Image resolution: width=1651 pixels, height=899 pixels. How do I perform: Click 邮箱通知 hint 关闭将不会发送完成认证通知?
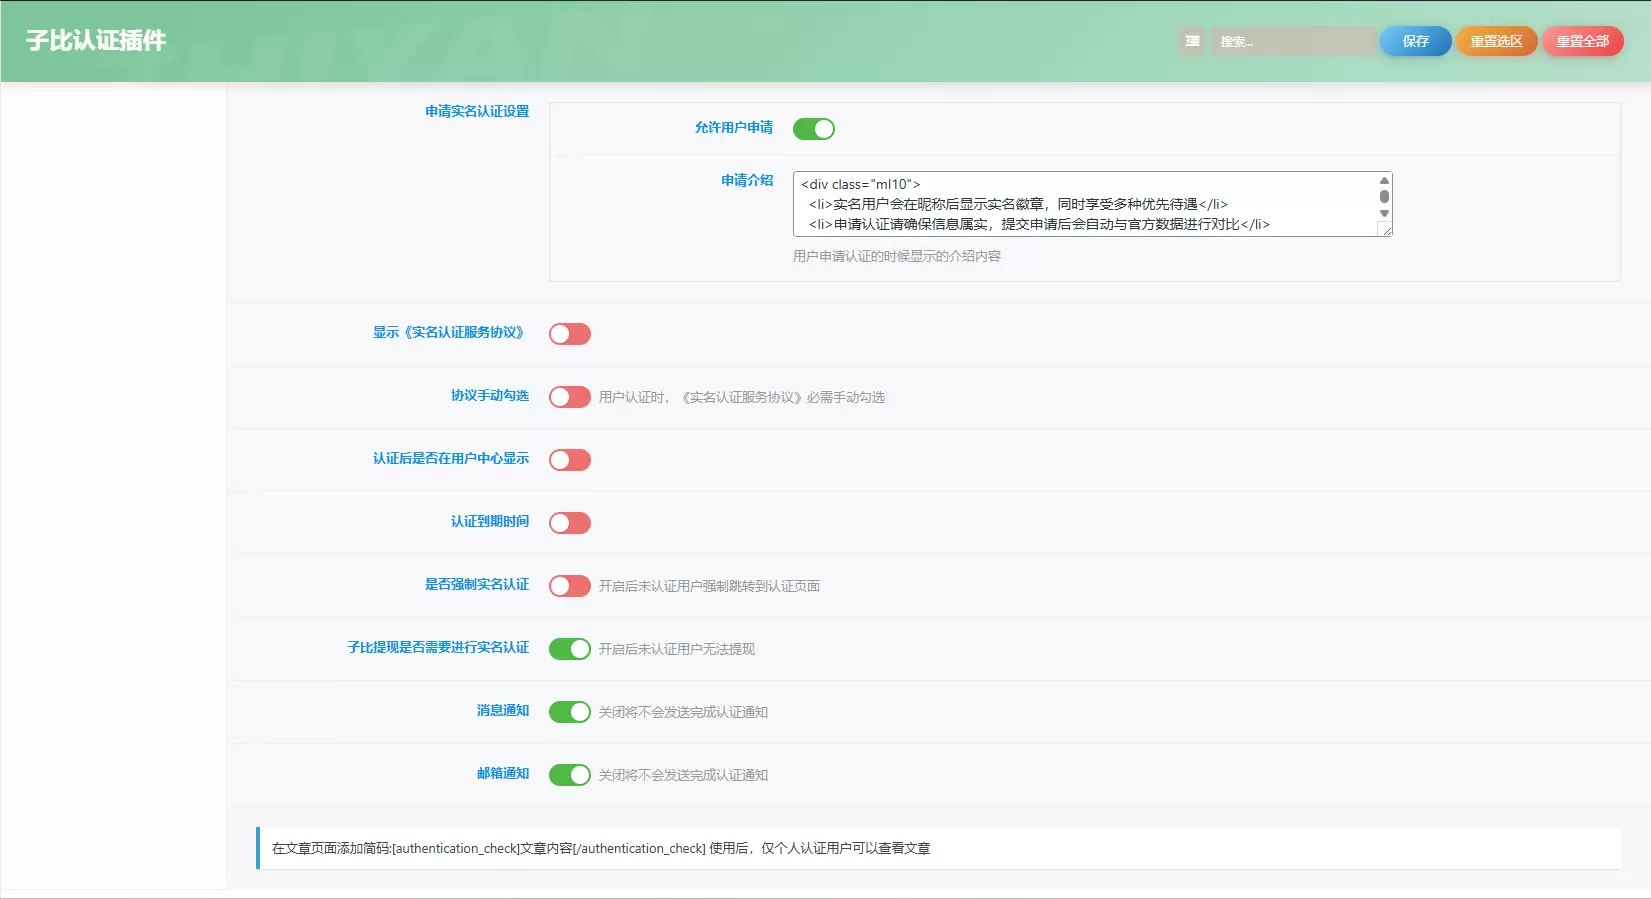click(x=683, y=775)
